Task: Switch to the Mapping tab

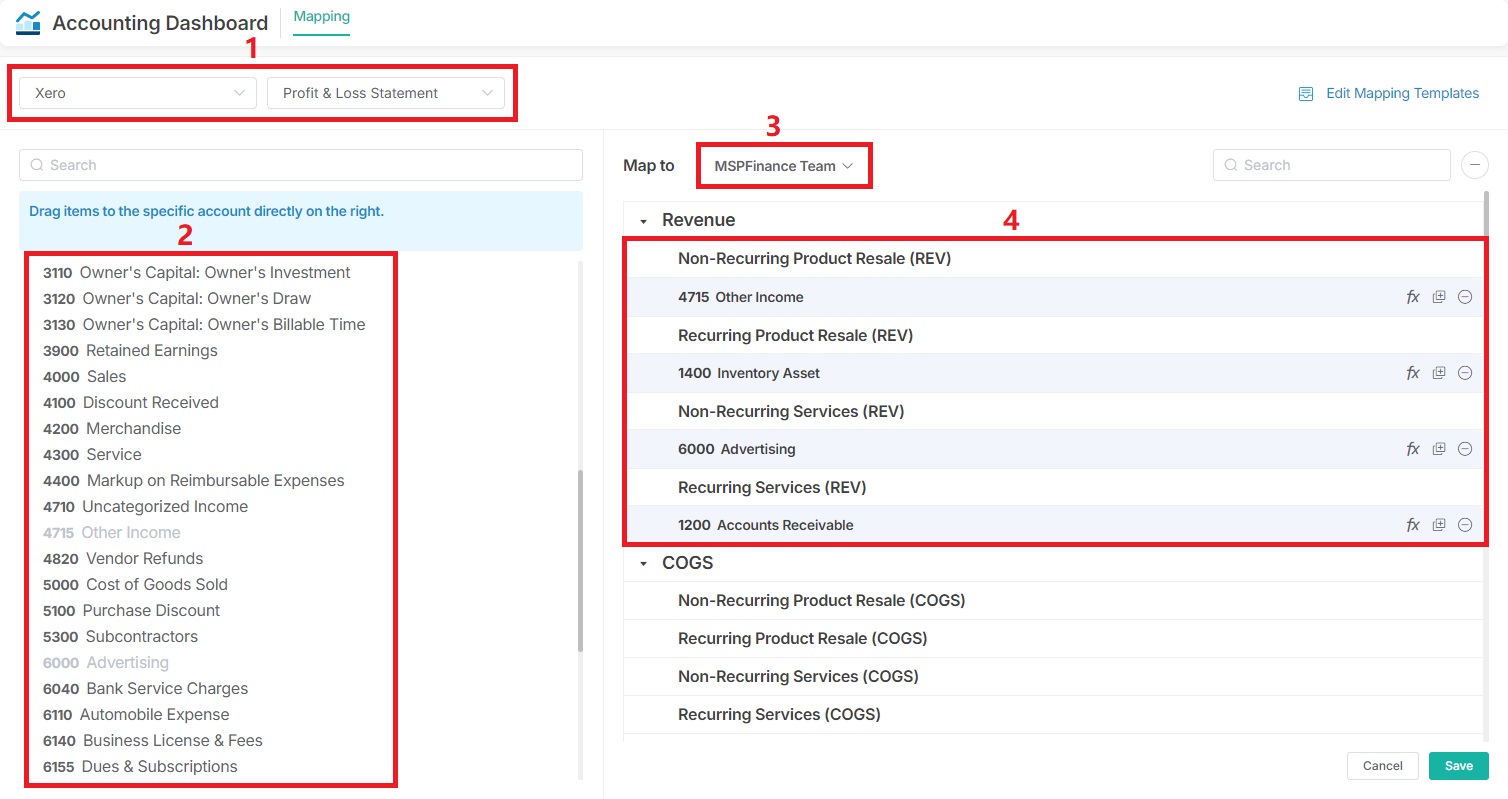Action: 321,17
